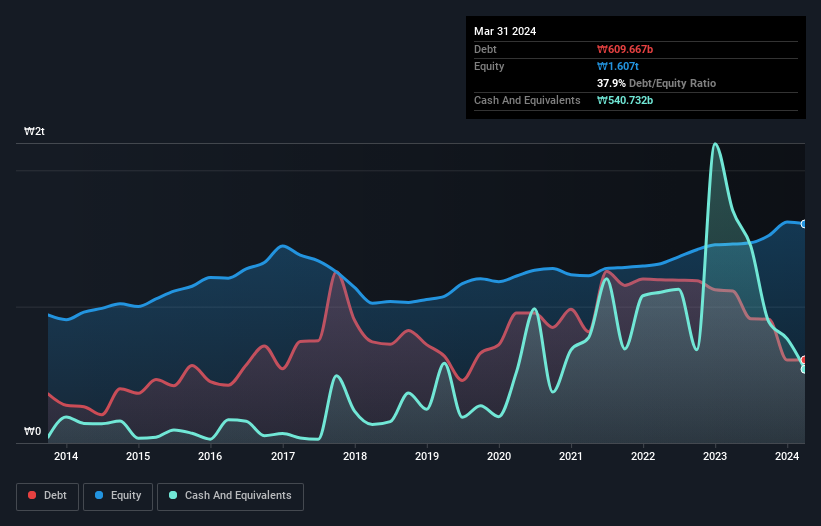Click the 2023 x-axis label

[x=715, y=456]
